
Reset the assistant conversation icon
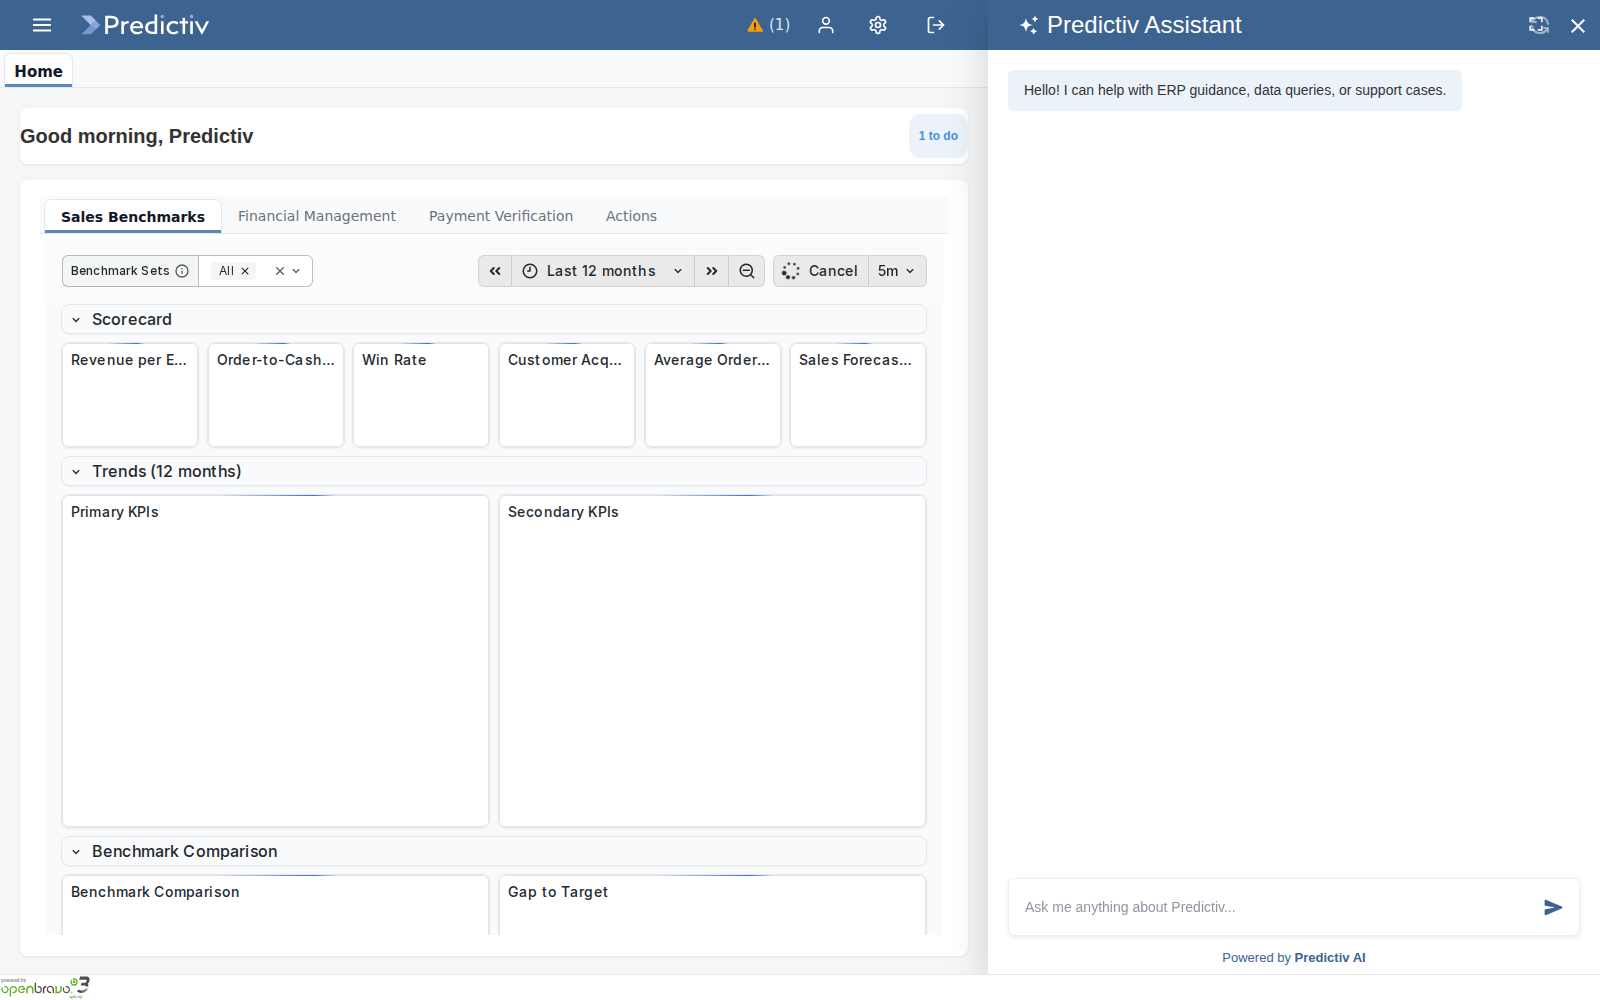click(x=1539, y=25)
